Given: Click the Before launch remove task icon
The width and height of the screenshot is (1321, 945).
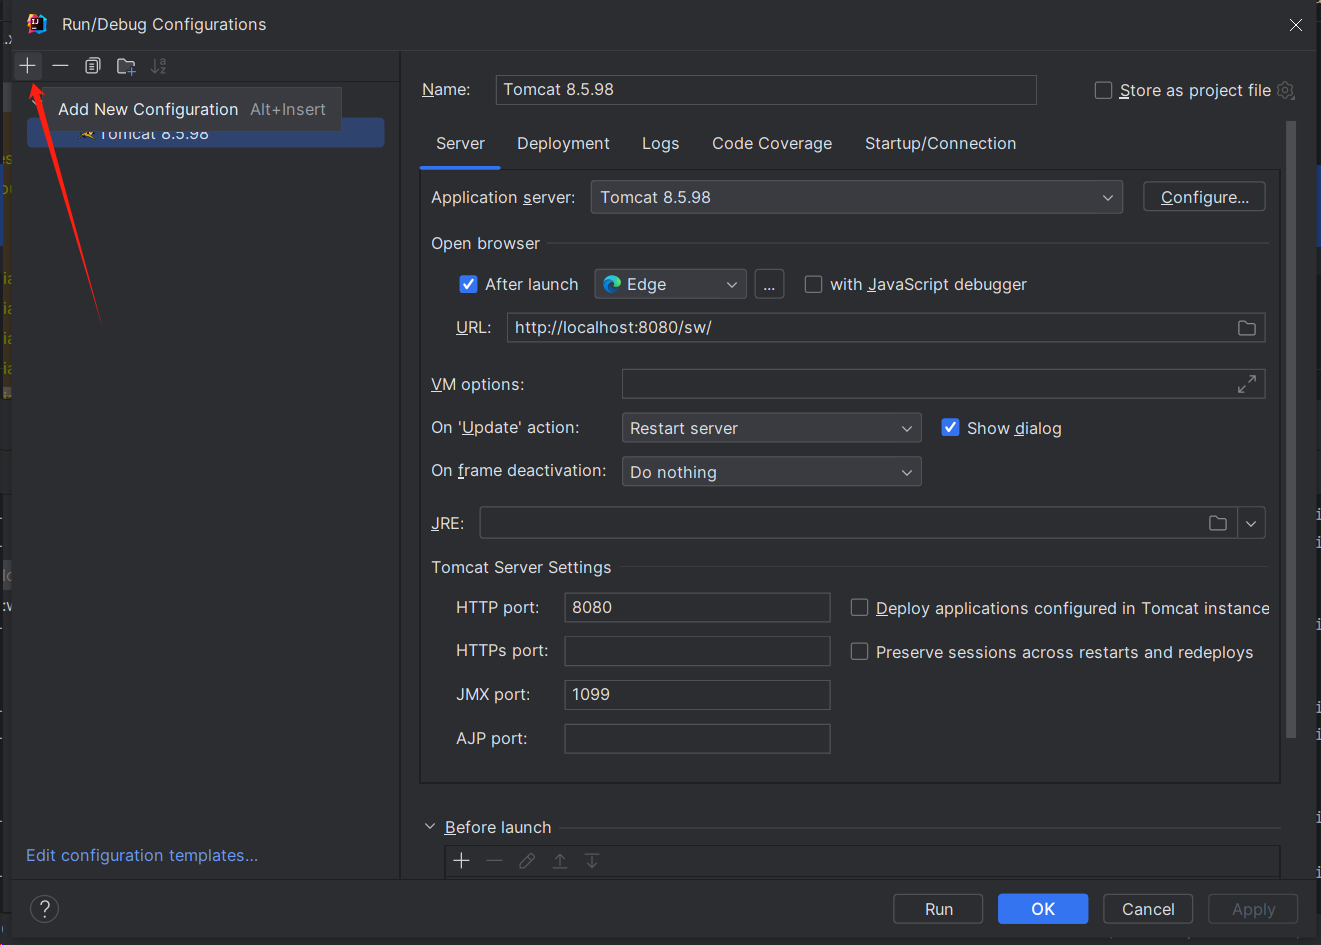Looking at the screenshot, I should point(494,861).
